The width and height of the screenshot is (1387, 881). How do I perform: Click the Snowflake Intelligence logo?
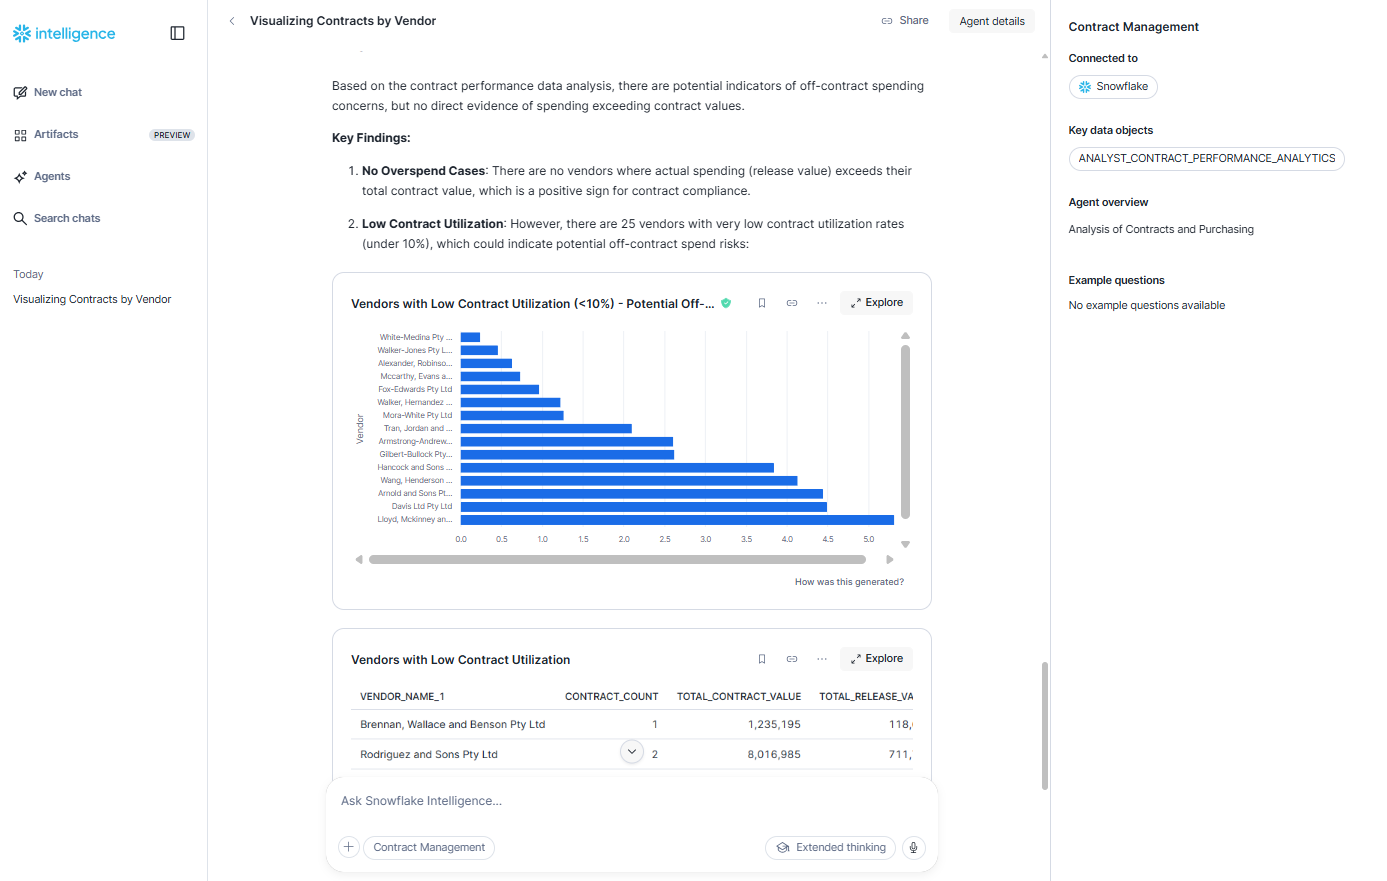tap(62, 32)
